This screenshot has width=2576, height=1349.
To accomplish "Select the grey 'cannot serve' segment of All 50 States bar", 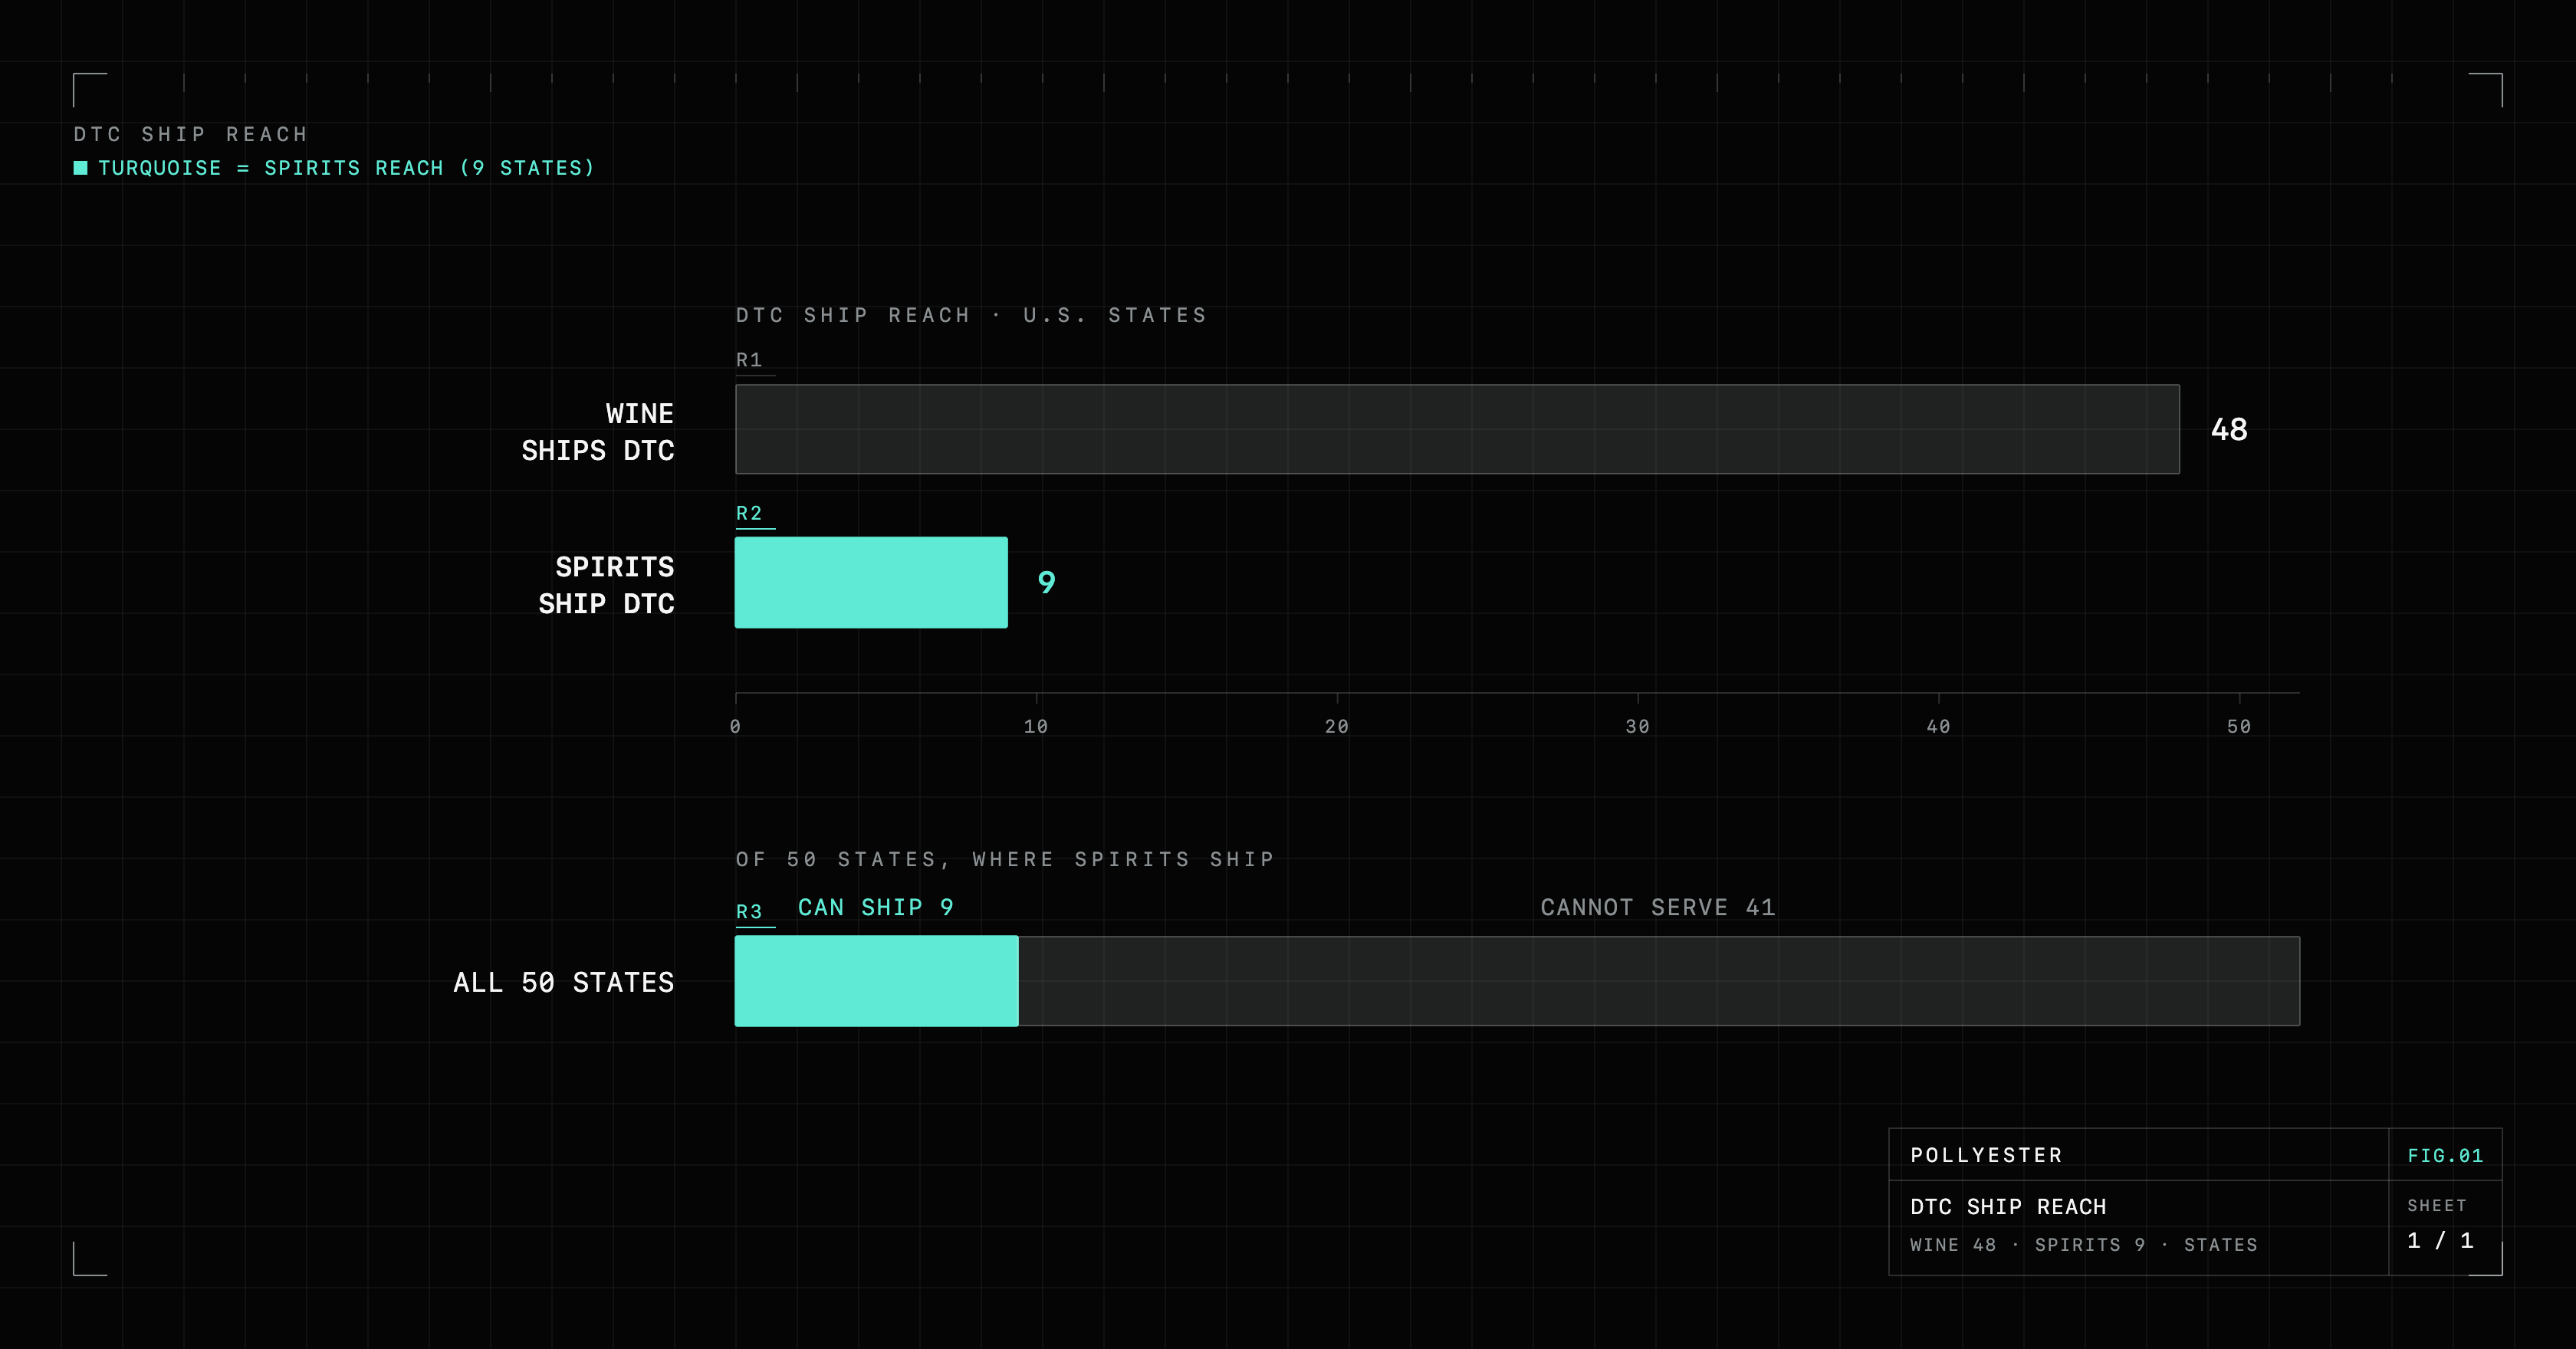I will pos(1659,981).
